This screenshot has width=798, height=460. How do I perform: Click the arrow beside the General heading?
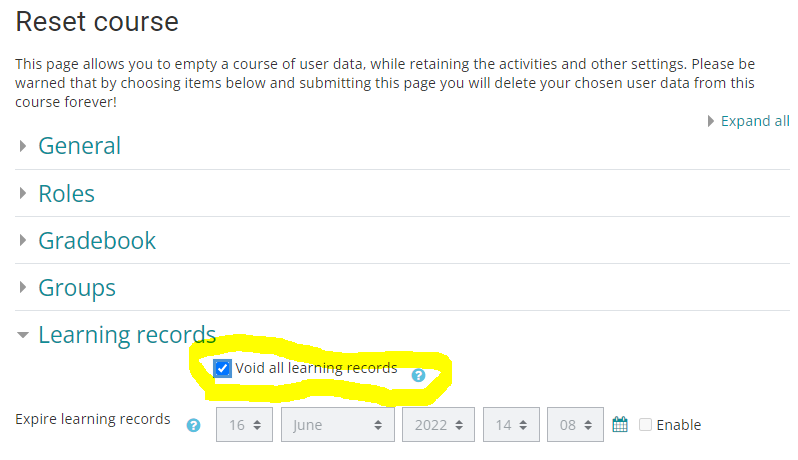[23, 146]
